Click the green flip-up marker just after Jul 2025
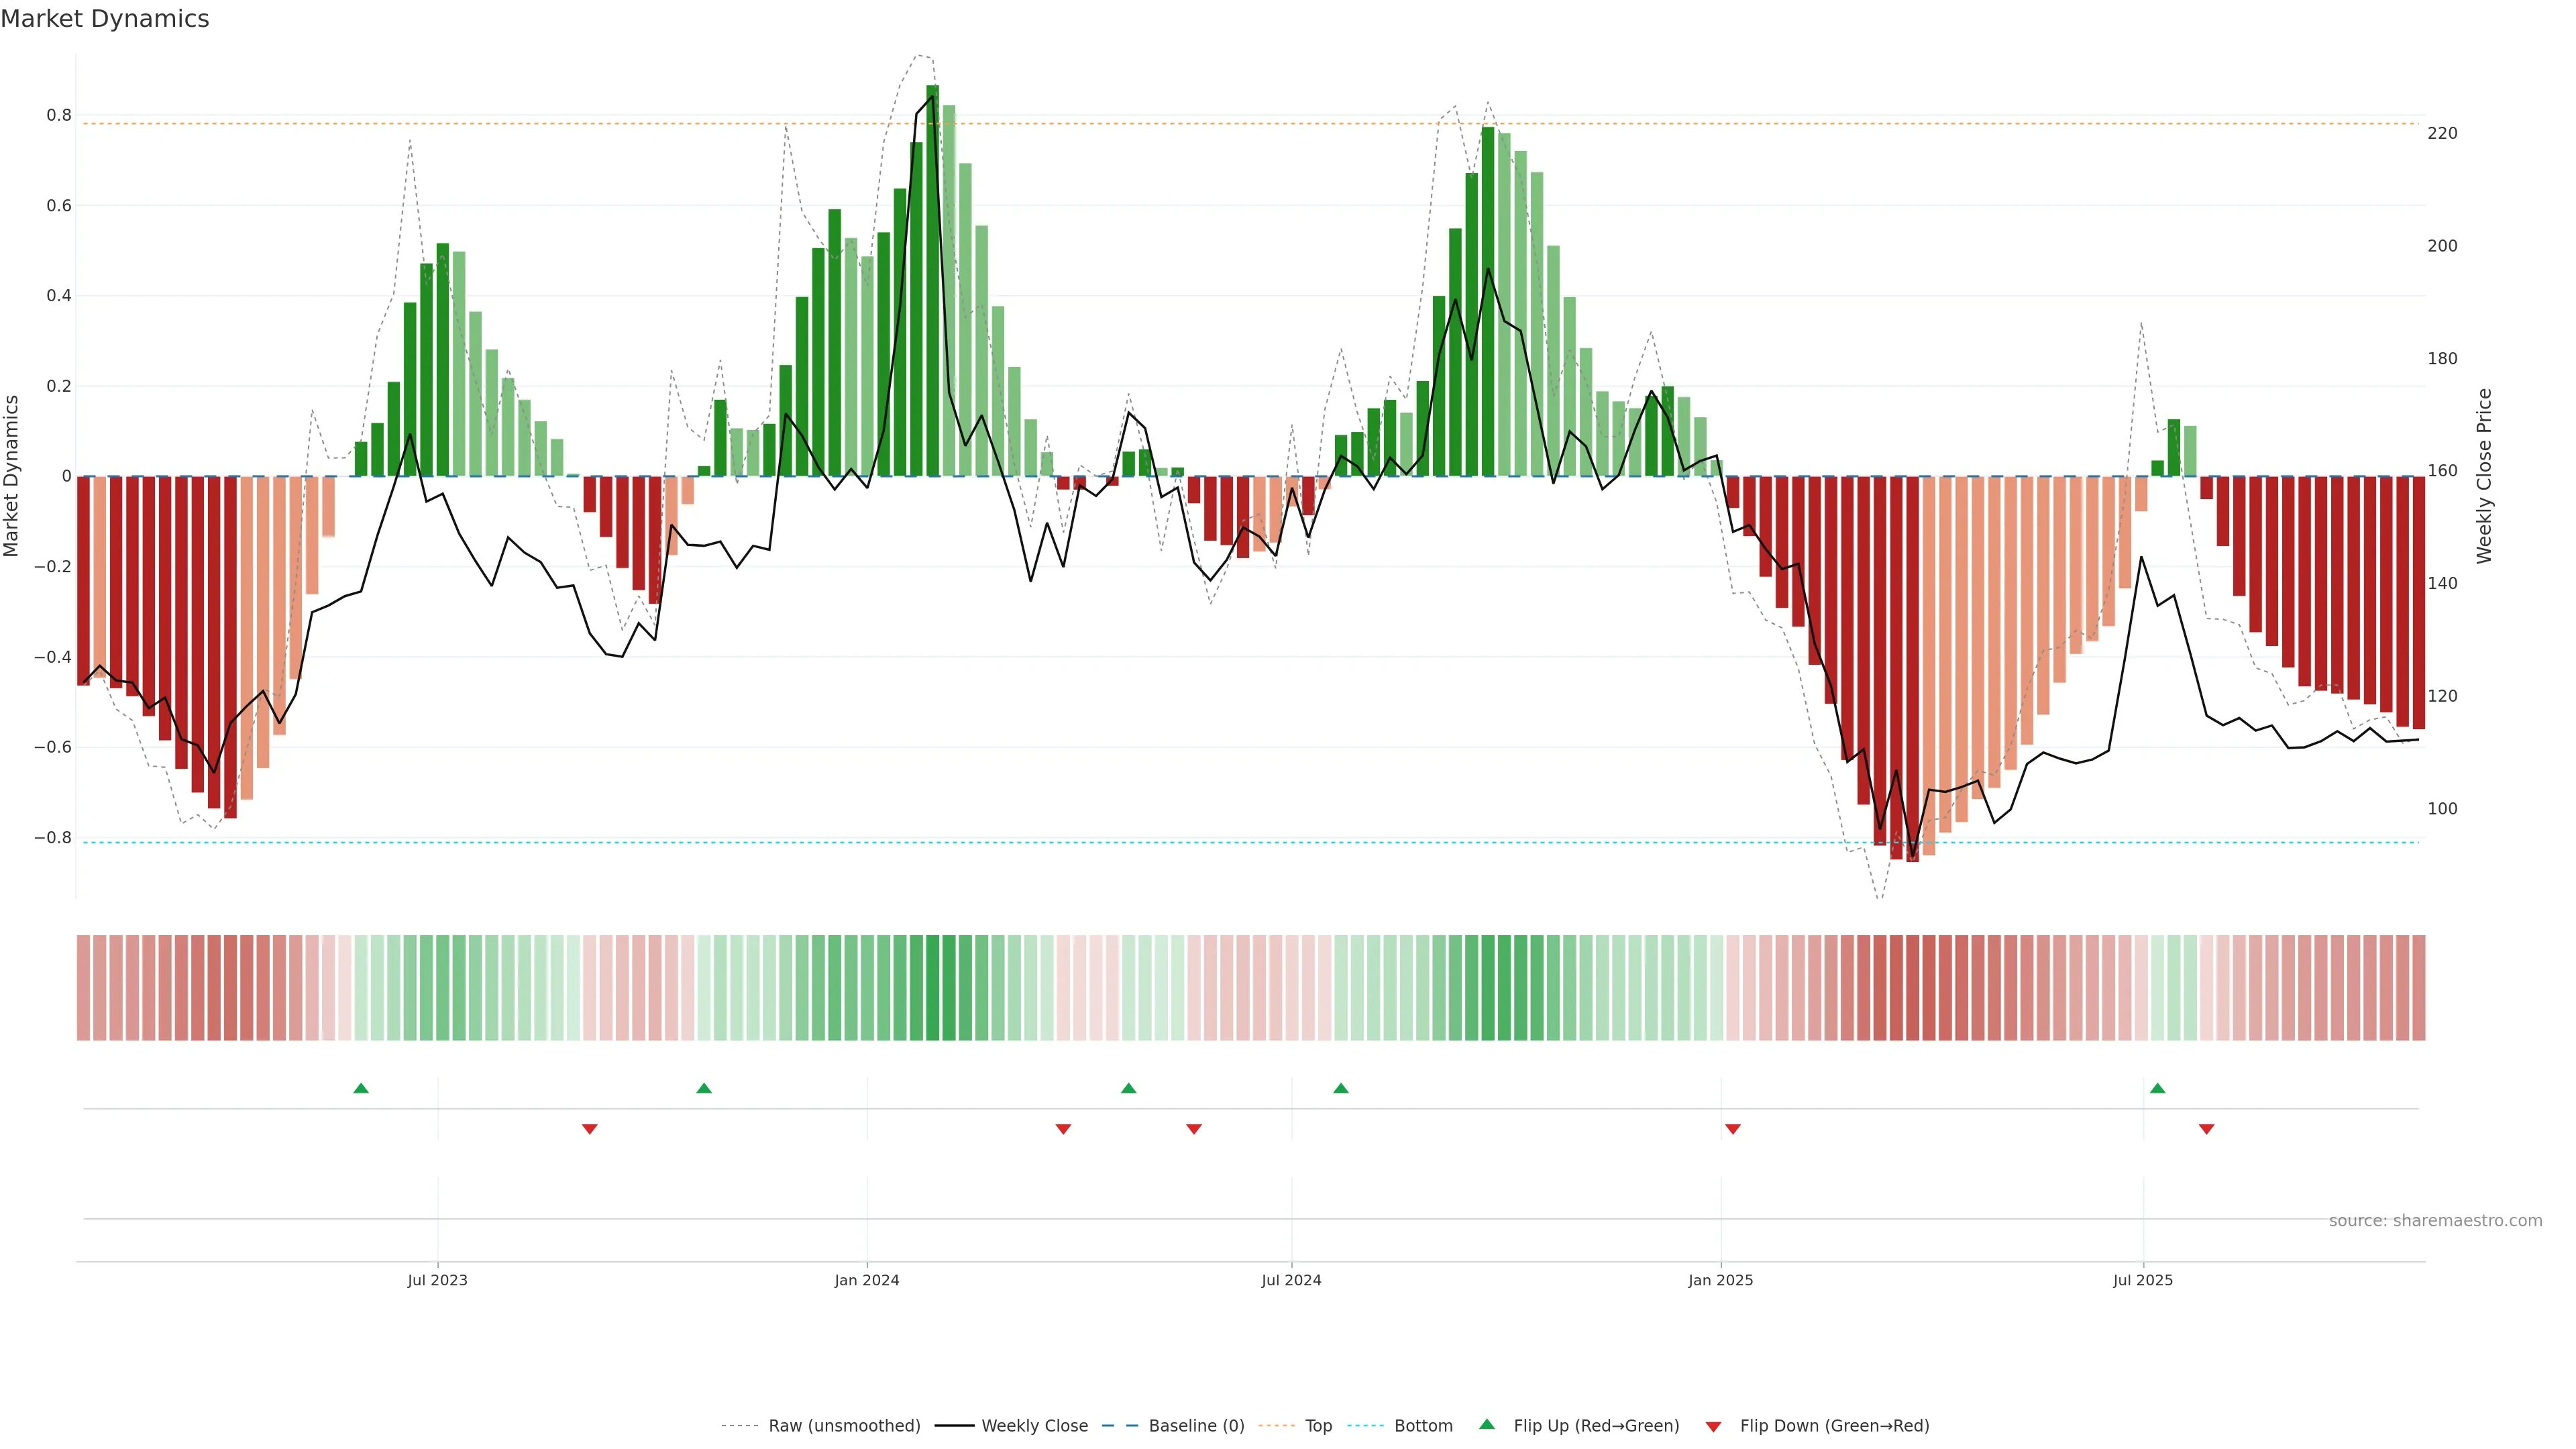Screen dimensions: 2576x1449 2157,1088
